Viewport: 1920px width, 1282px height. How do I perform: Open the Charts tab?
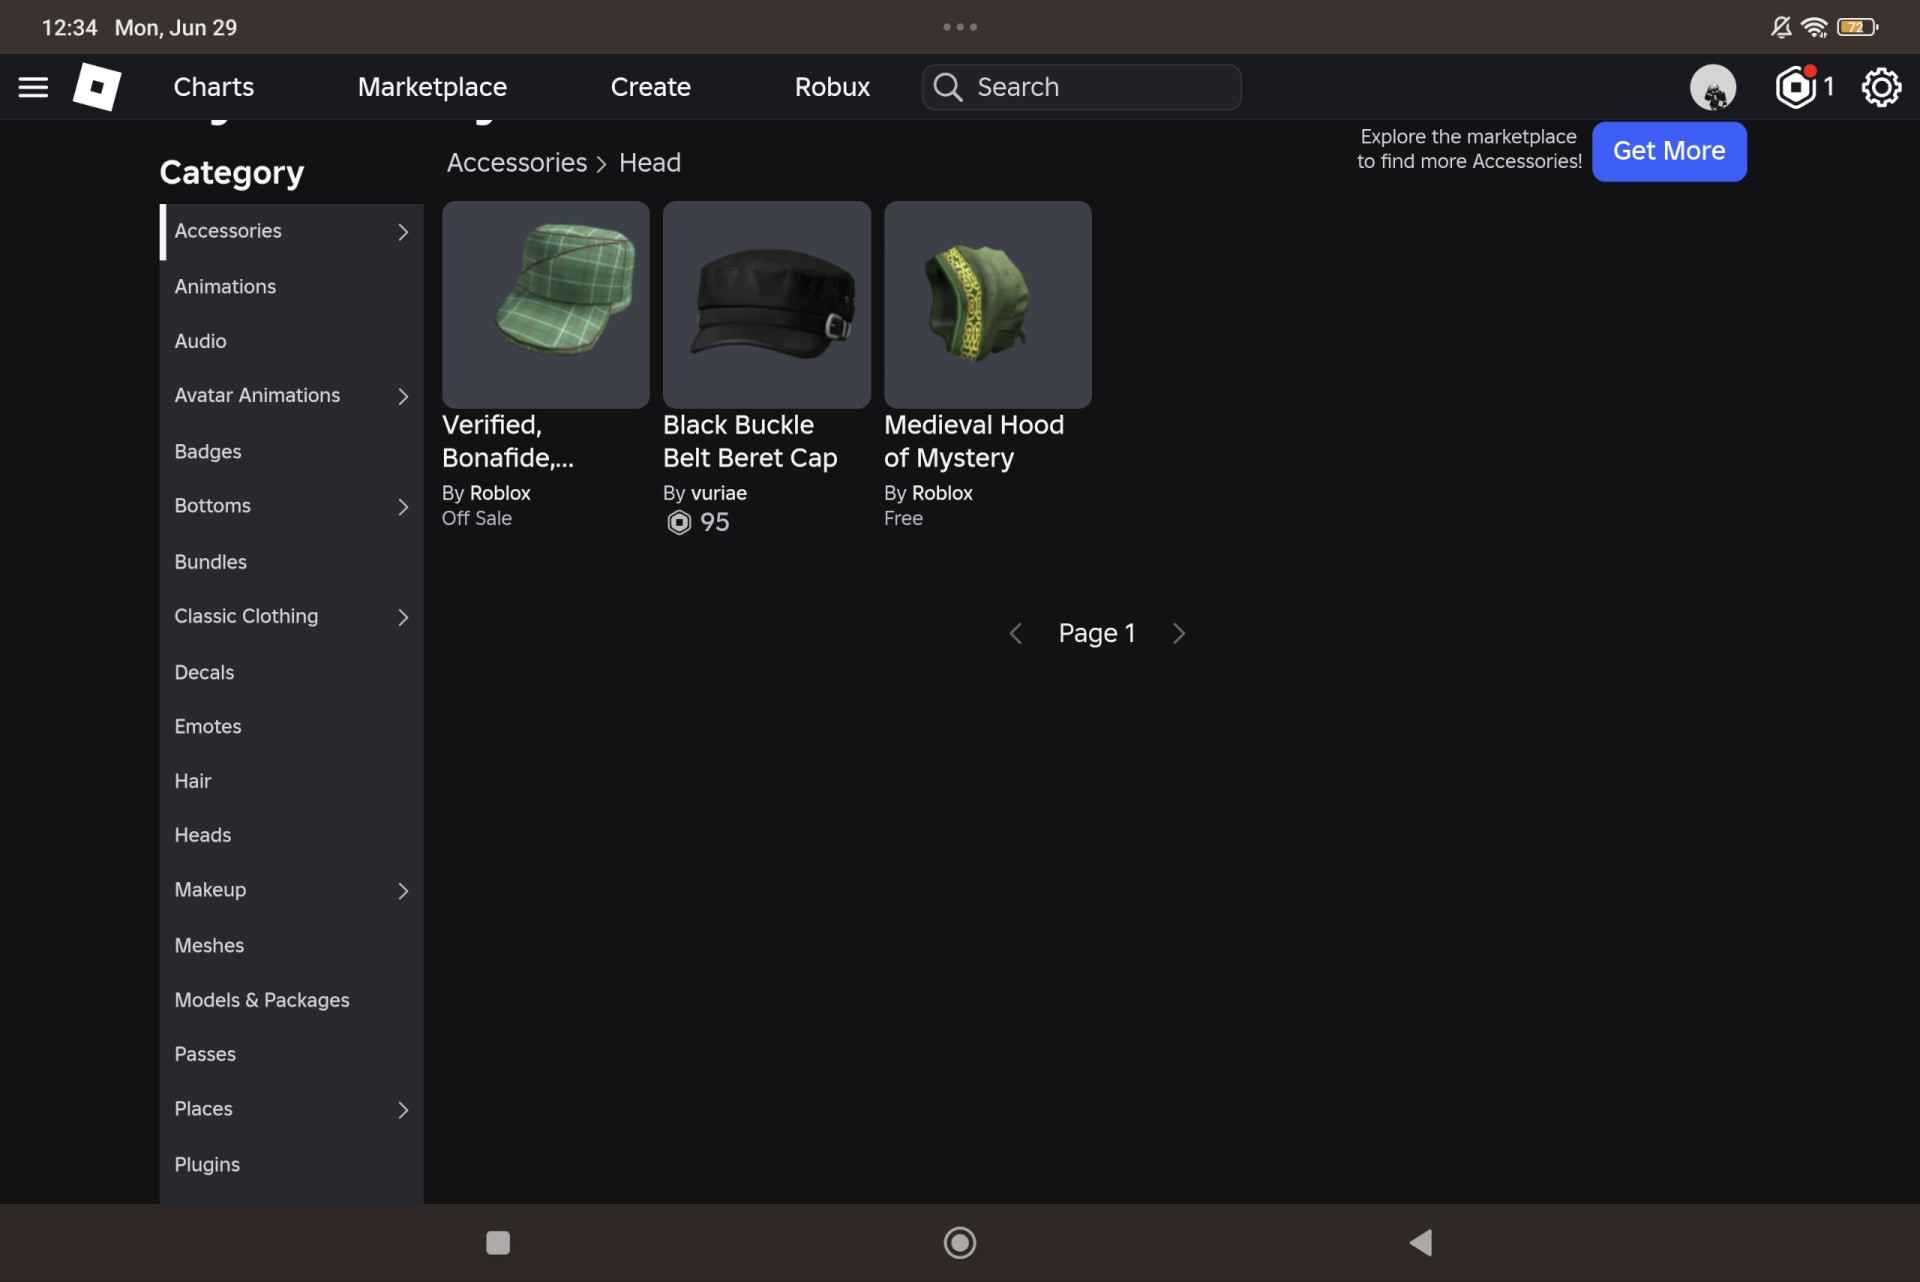pyautogui.click(x=214, y=87)
